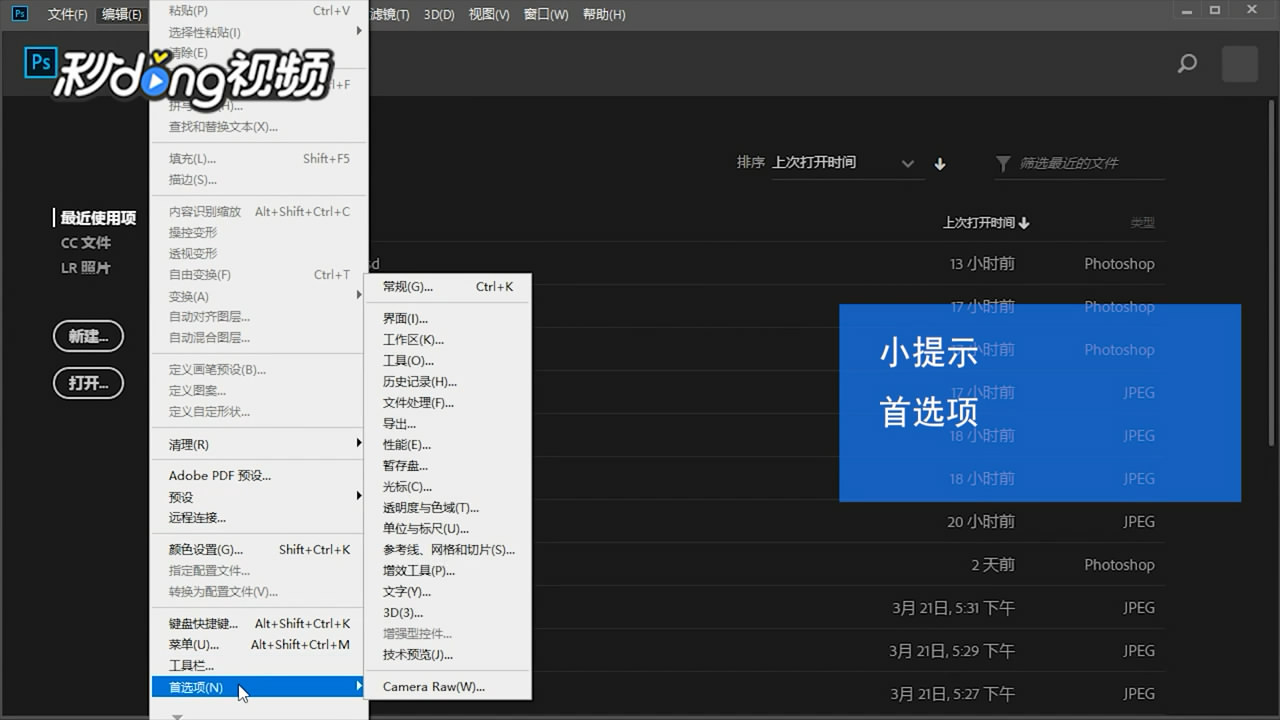
Task: Expand the 选择性粘贴(I) submenu
Action: 259,32
